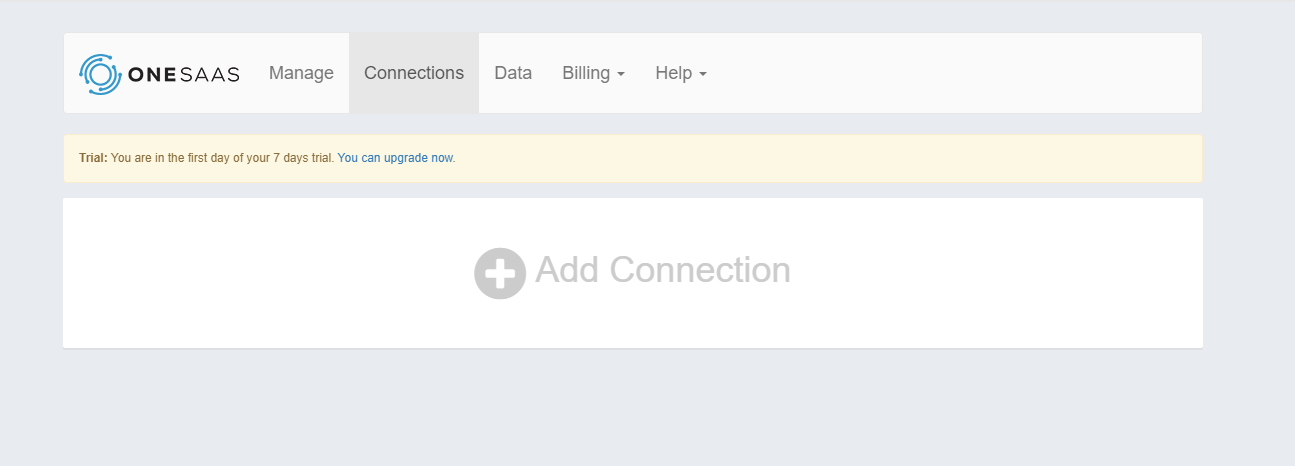Click the 7 days trial message text
Screen dimensions: 1295x466
pyautogui.click(x=222, y=158)
